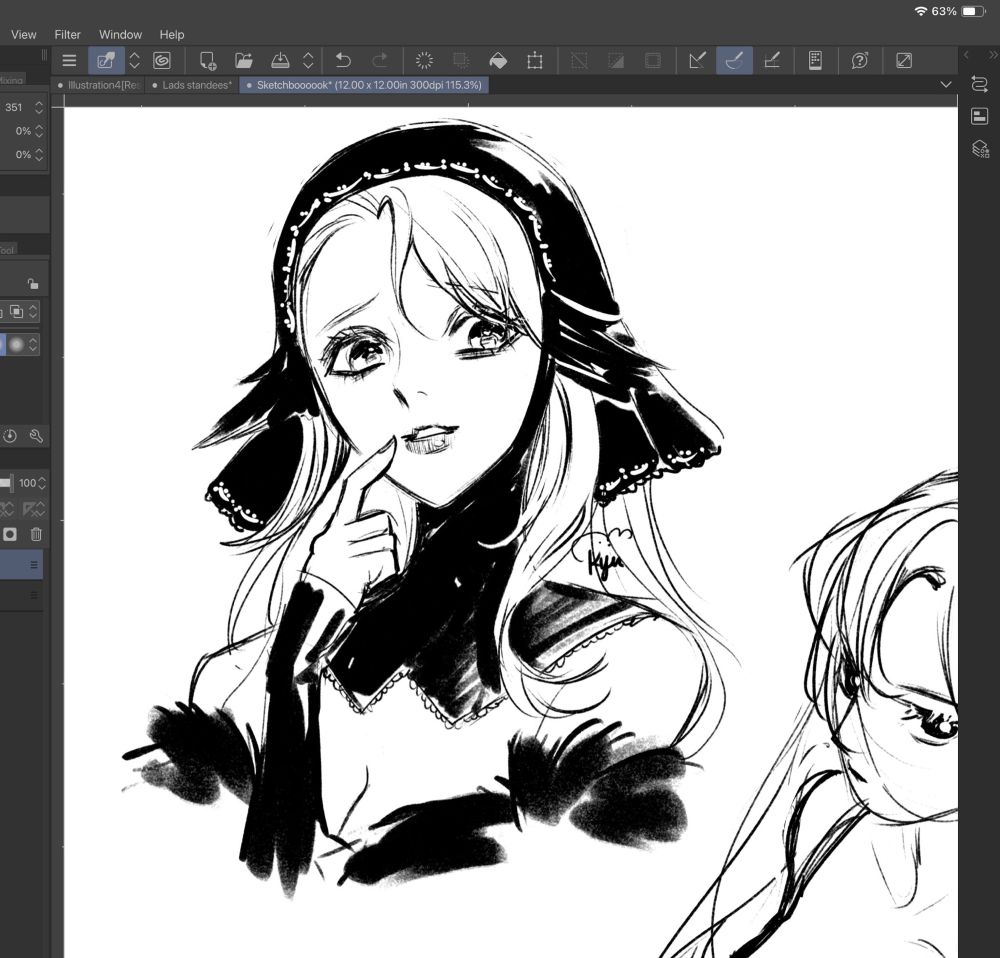The height and width of the screenshot is (958, 1000).
Task: Open the View menu
Action: (x=24, y=34)
